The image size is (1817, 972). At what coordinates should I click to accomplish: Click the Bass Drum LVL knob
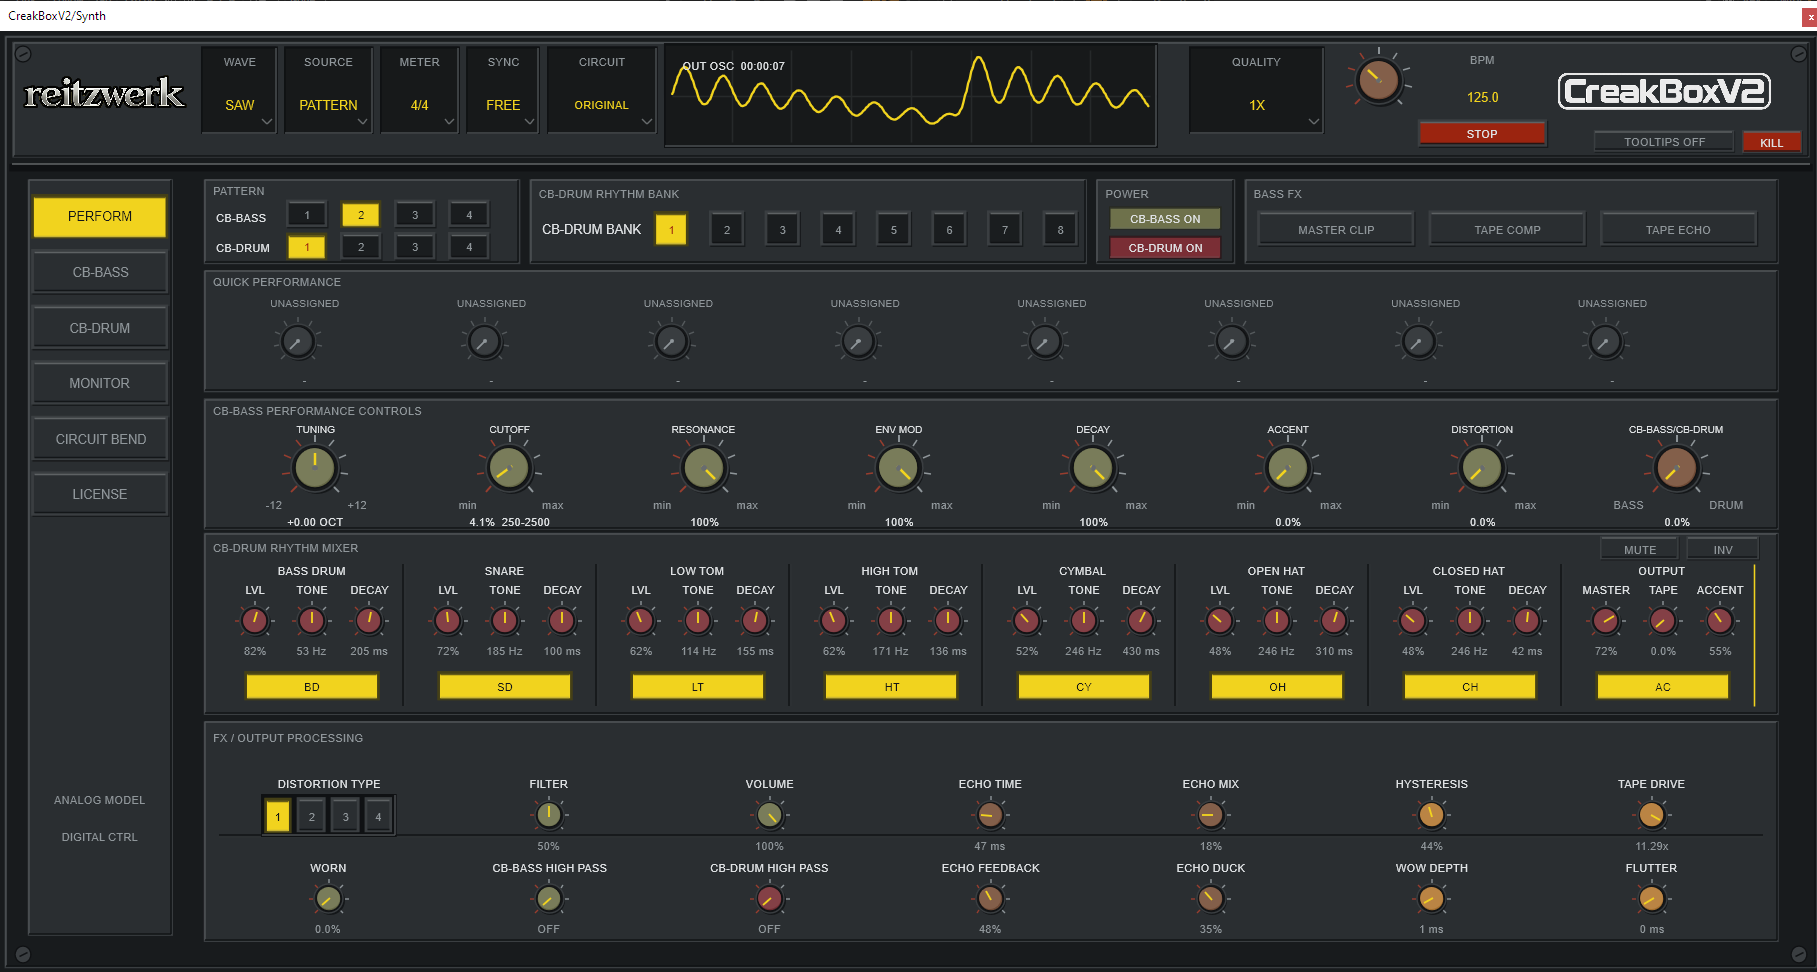click(255, 621)
